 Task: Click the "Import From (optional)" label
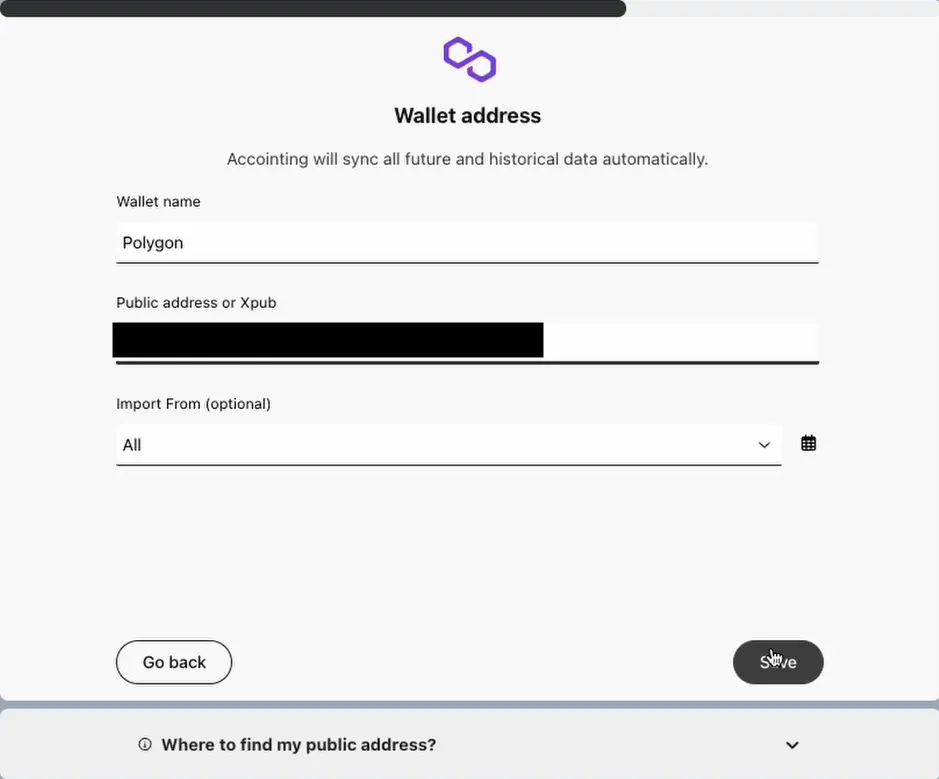click(x=193, y=404)
